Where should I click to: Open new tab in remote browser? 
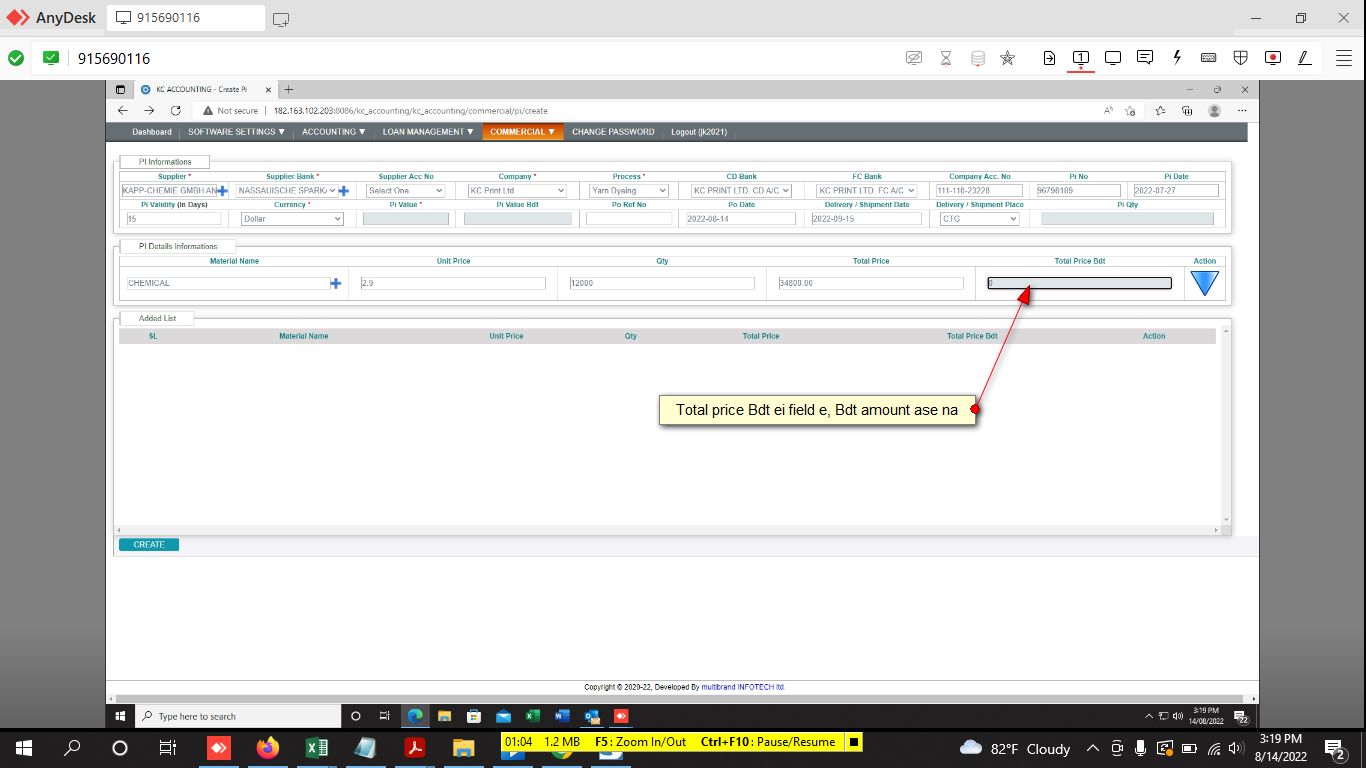tap(288, 89)
